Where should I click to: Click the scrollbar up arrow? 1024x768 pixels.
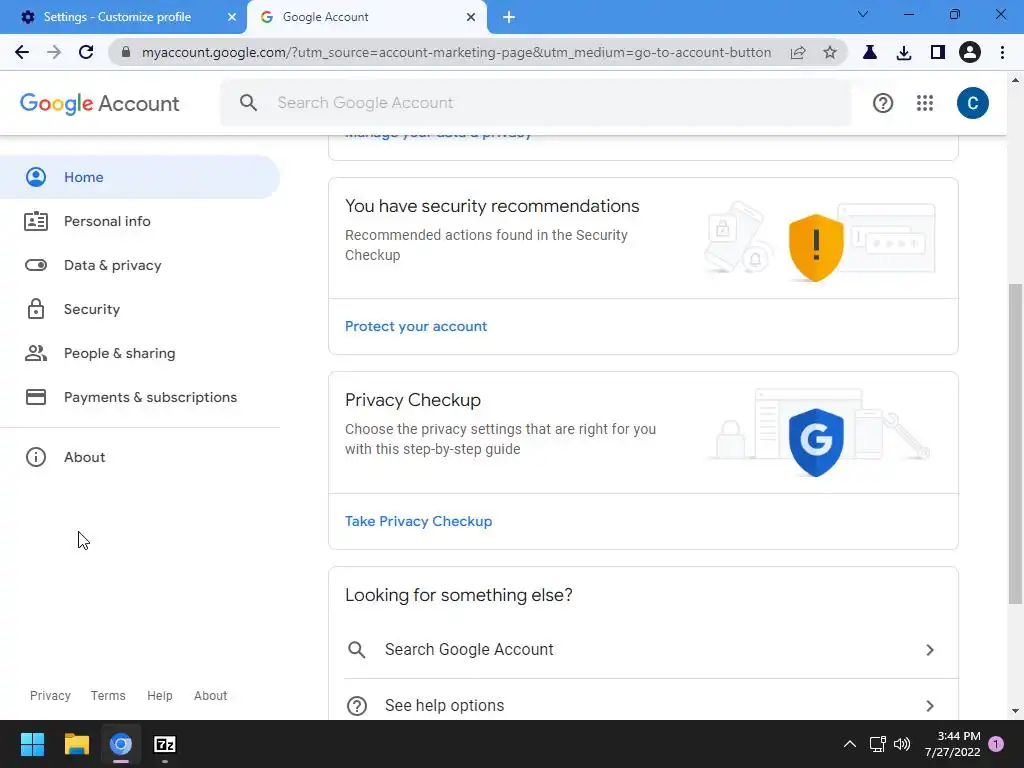pyautogui.click(x=1015, y=80)
